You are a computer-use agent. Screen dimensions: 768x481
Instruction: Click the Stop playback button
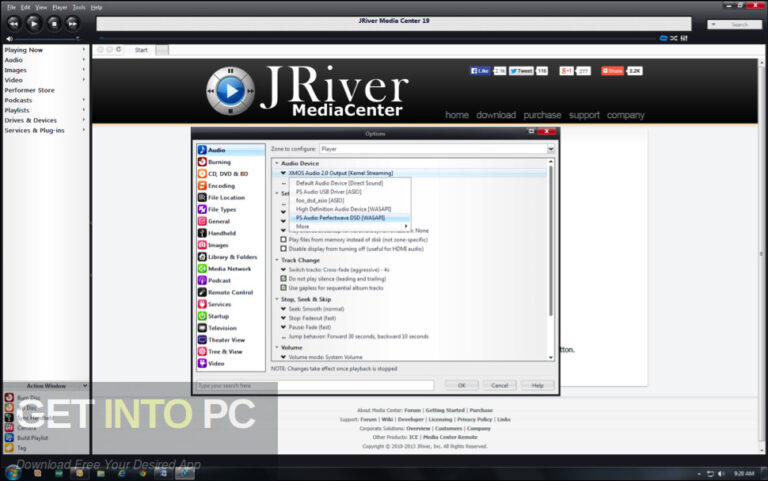coord(54,23)
